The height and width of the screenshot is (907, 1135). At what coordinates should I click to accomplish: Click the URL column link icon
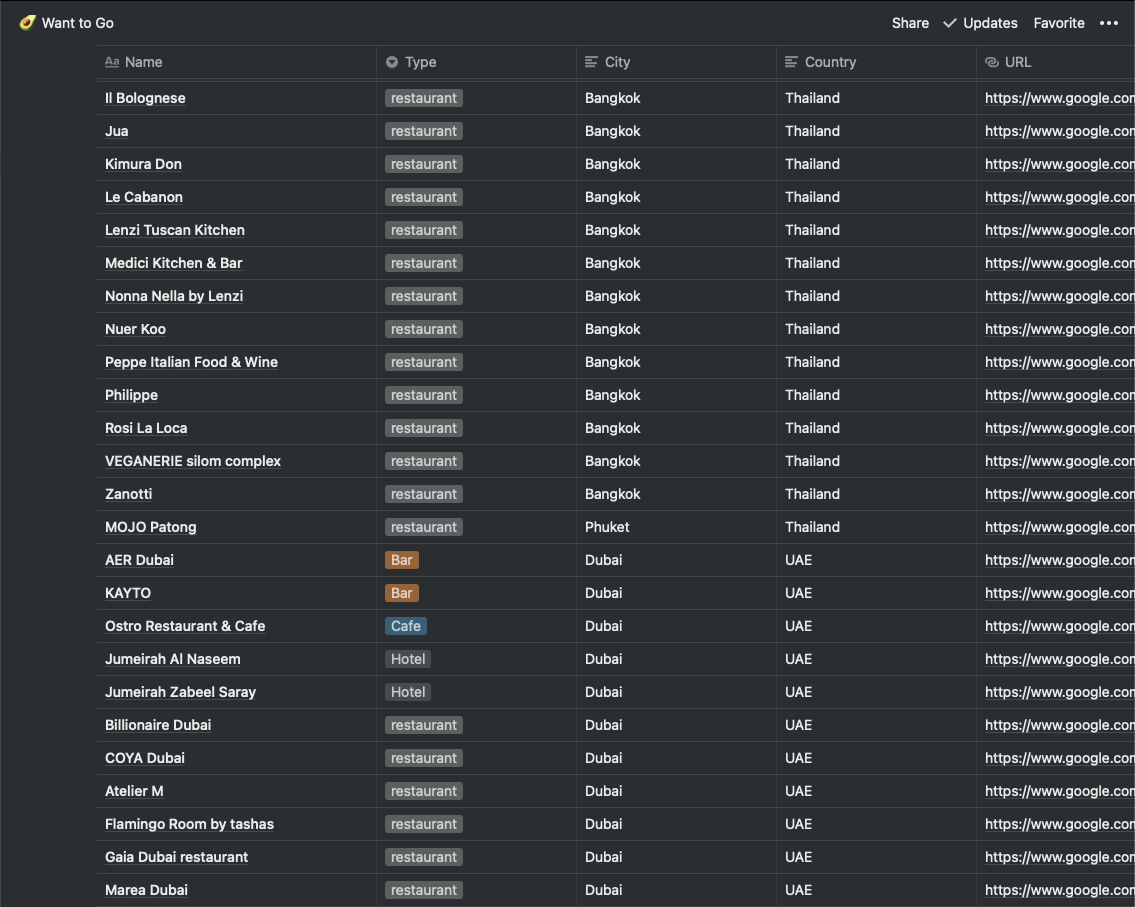pyautogui.click(x=992, y=62)
